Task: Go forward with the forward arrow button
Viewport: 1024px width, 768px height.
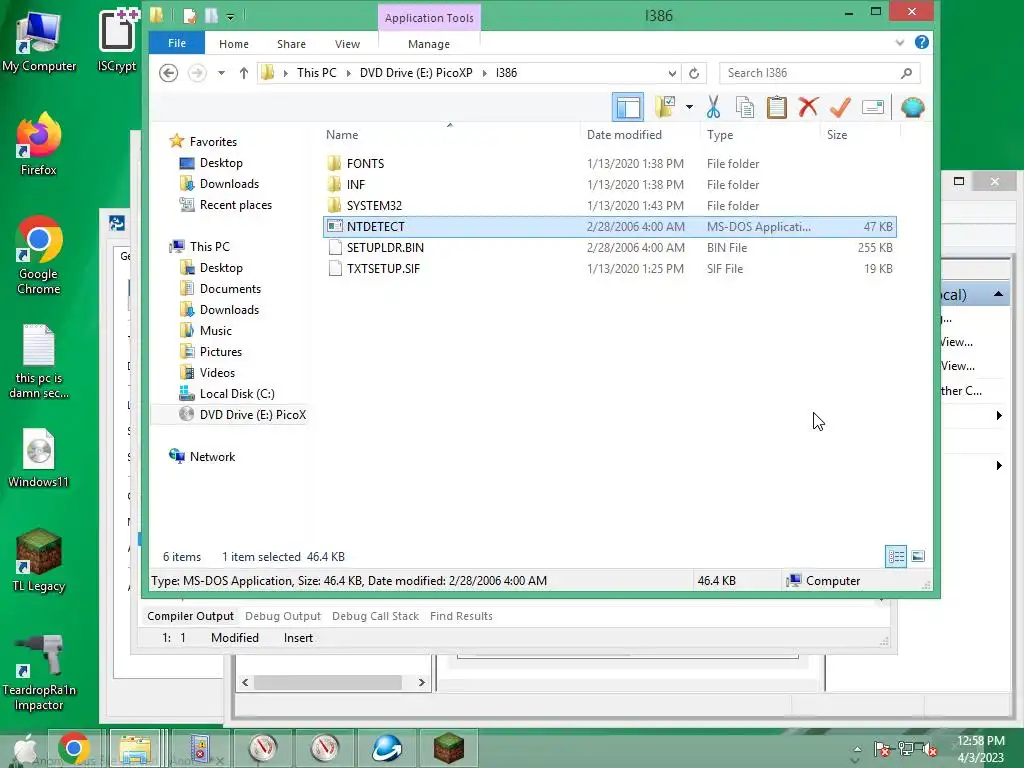Action: pos(197,72)
